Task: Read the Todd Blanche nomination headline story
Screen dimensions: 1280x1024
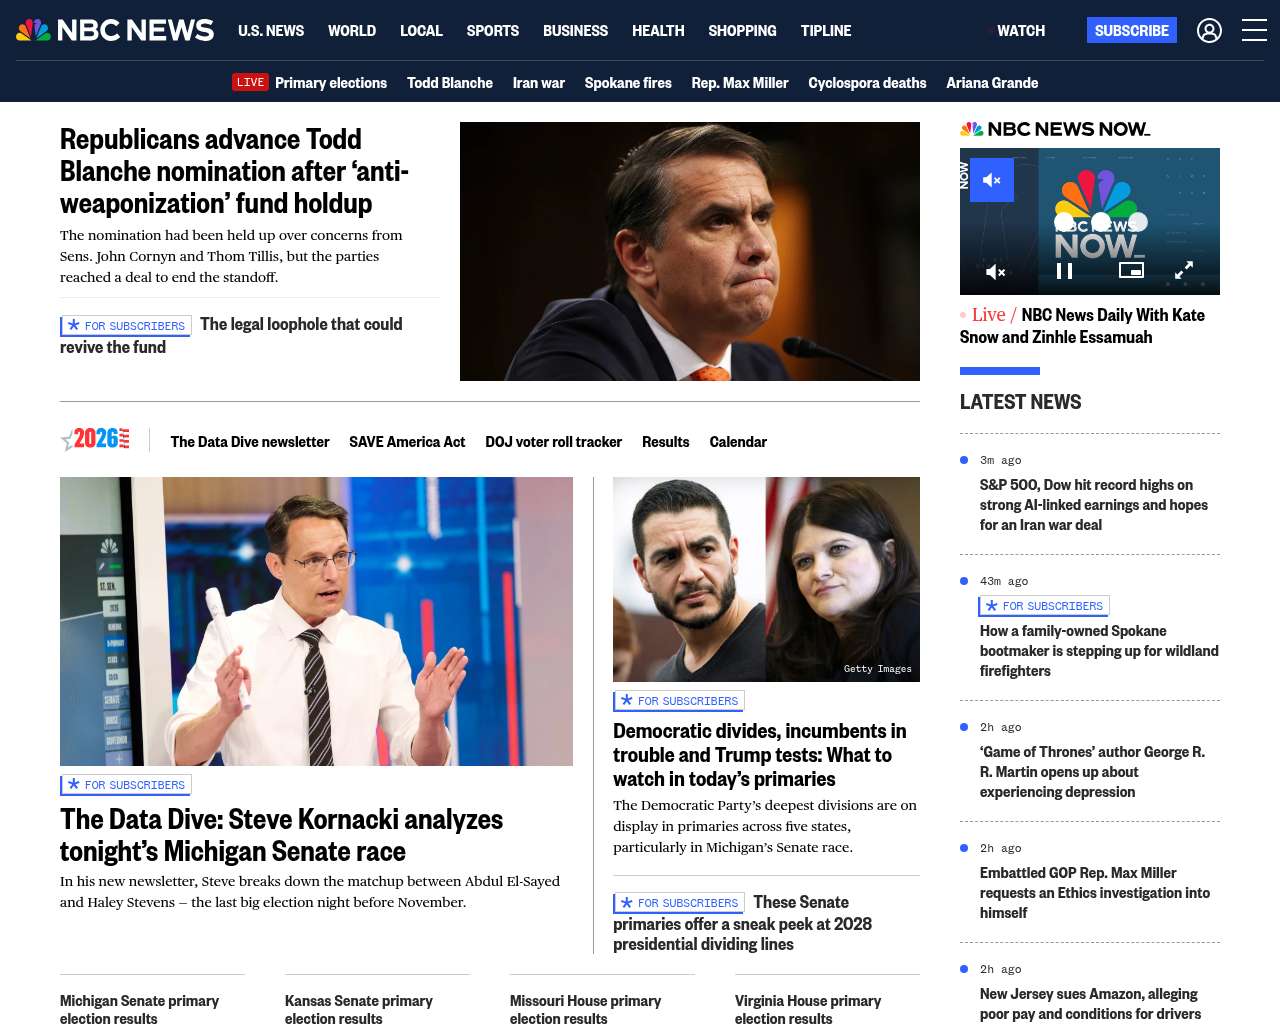Action: 234,171
